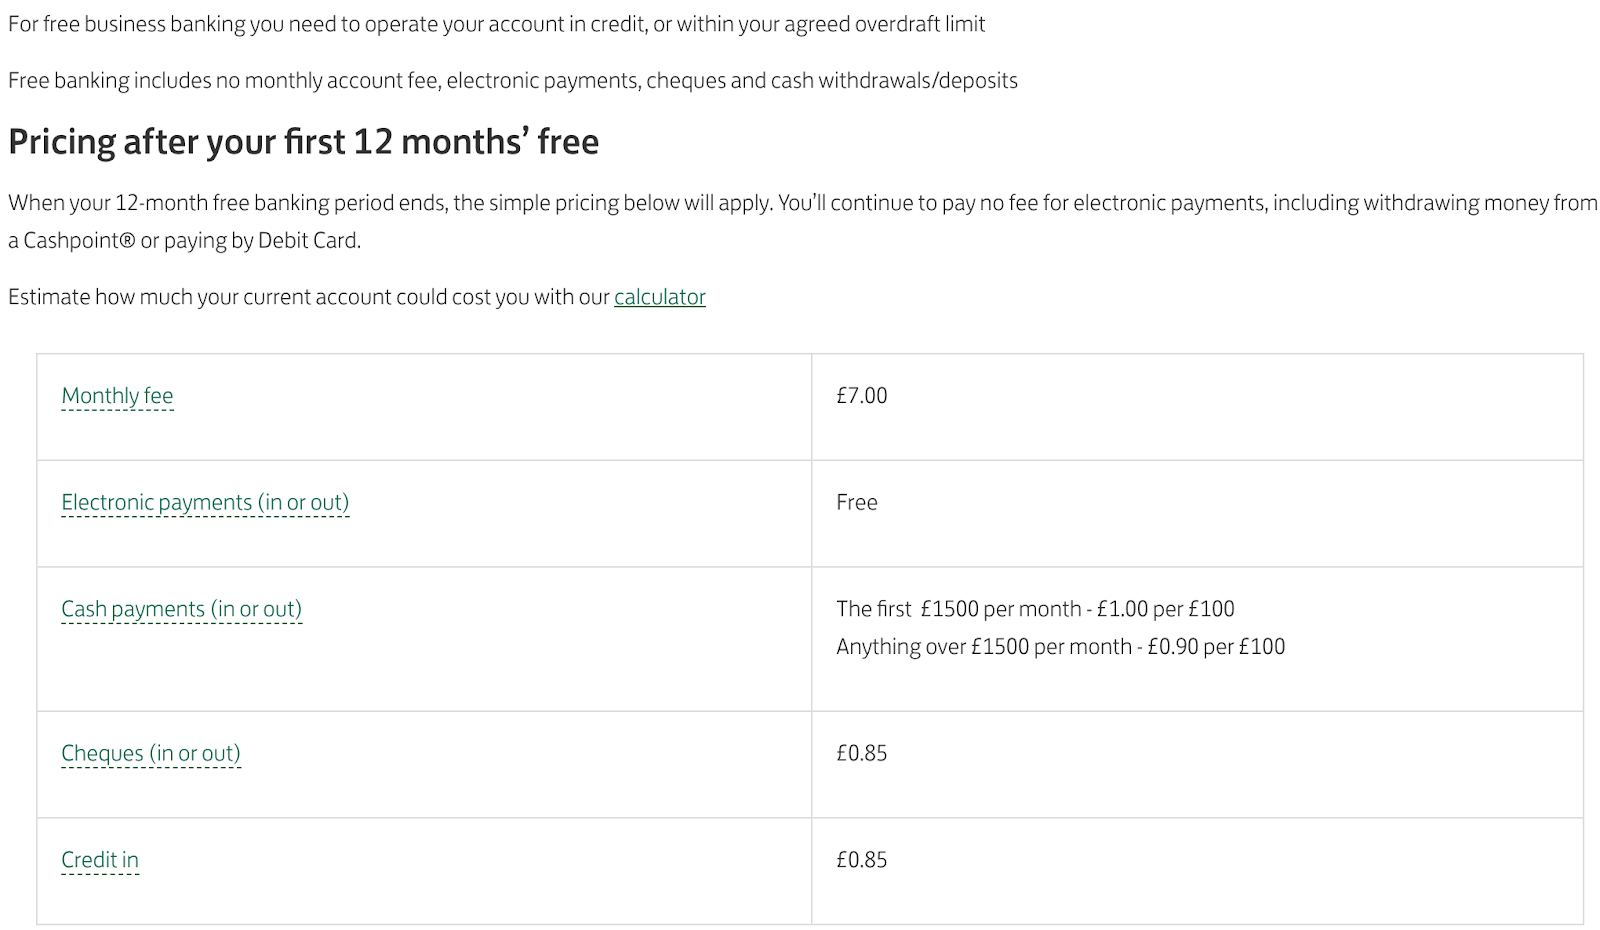Image resolution: width=1600 pixels, height=930 pixels.
Task: Click the paragraph starting When your 12-month free banking
Action: pyautogui.click(x=803, y=222)
